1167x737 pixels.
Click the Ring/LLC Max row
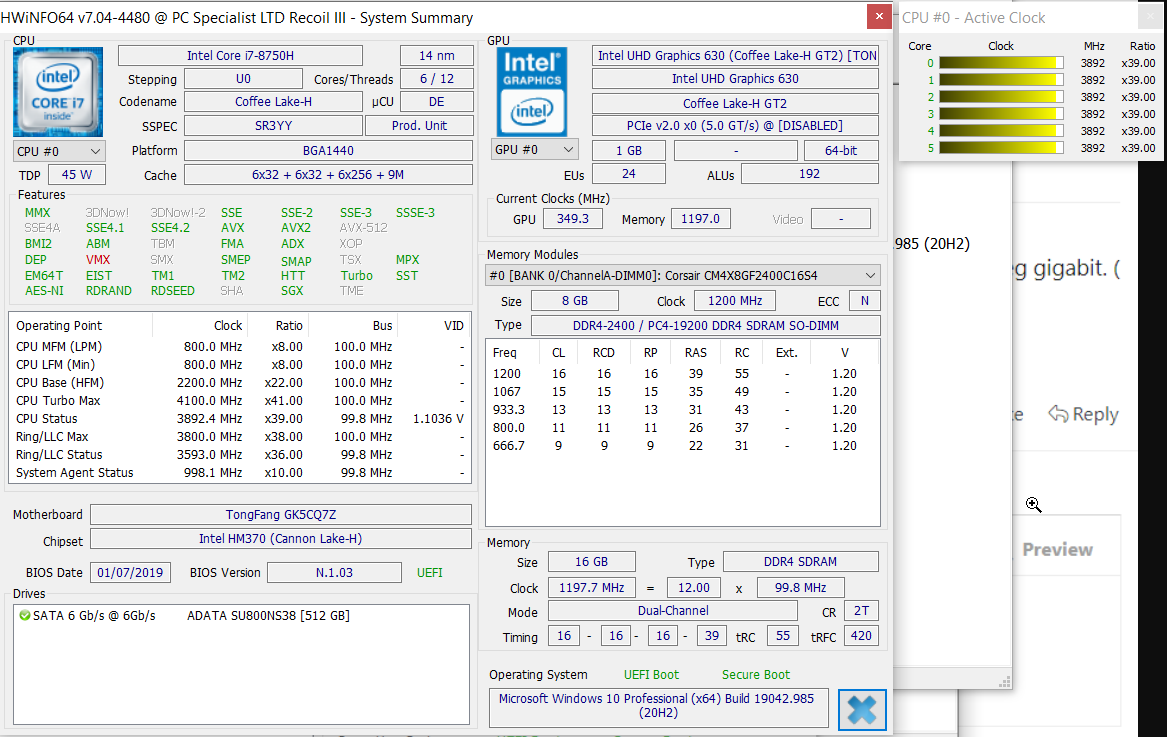point(240,437)
